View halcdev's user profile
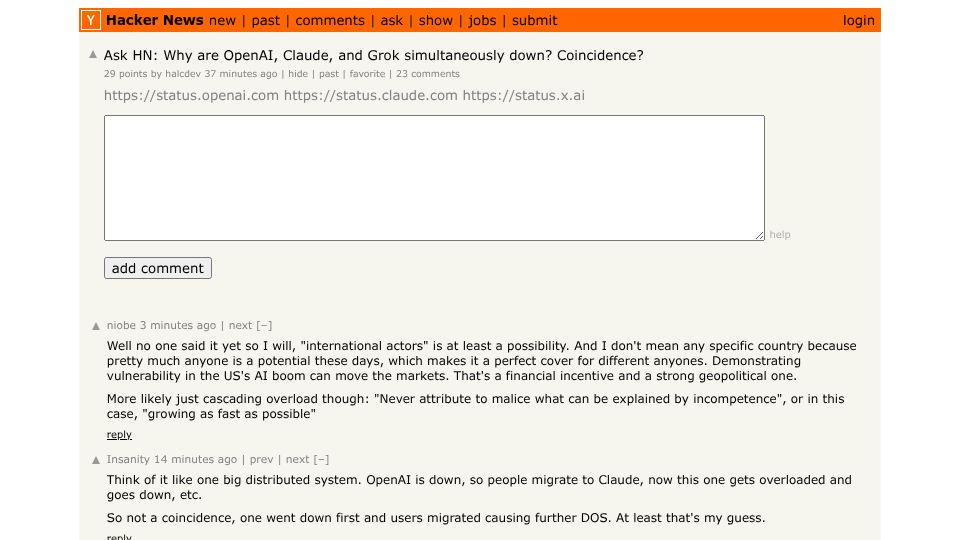The width and height of the screenshot is (960, 540). (x=183, y=73)
